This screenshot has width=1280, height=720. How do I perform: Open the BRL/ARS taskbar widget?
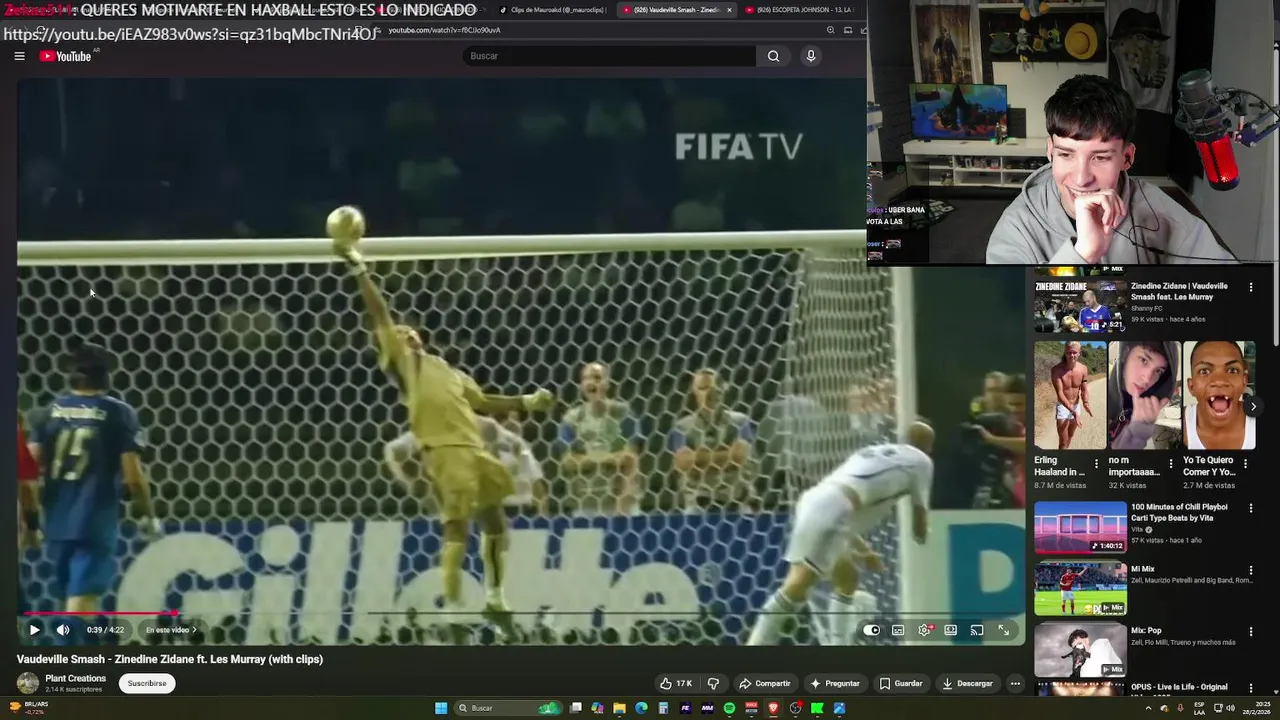[x=29, y=708]
